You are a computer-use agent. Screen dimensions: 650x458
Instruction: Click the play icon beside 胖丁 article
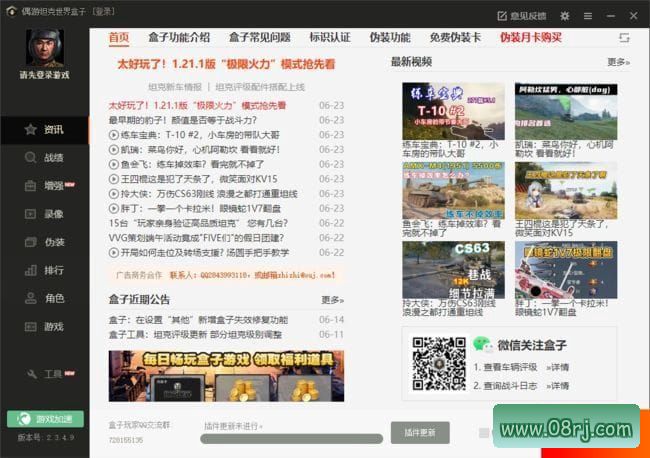tap(114, 208)
